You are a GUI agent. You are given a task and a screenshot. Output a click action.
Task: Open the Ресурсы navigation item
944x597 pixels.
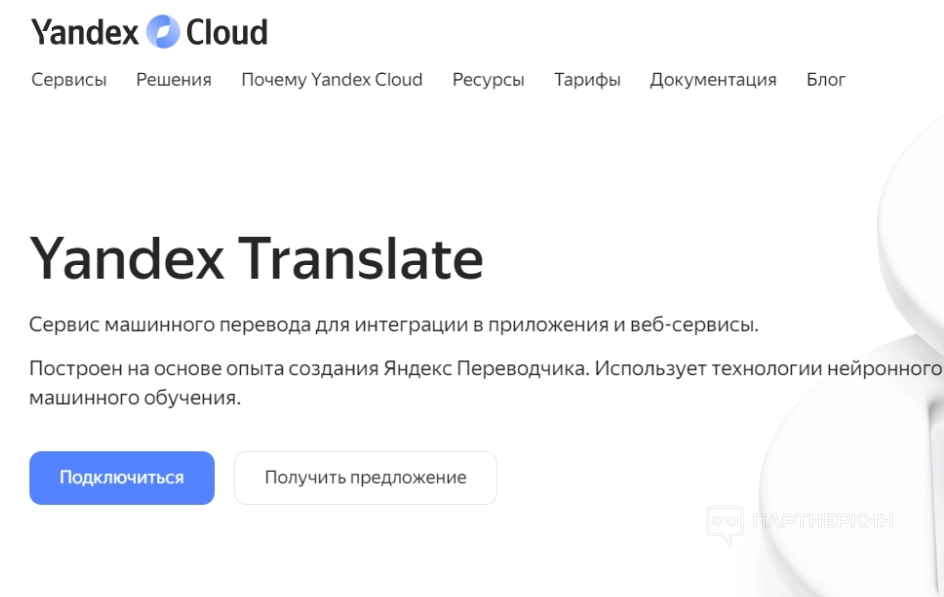pyautogui.click(x=488, y=80)
